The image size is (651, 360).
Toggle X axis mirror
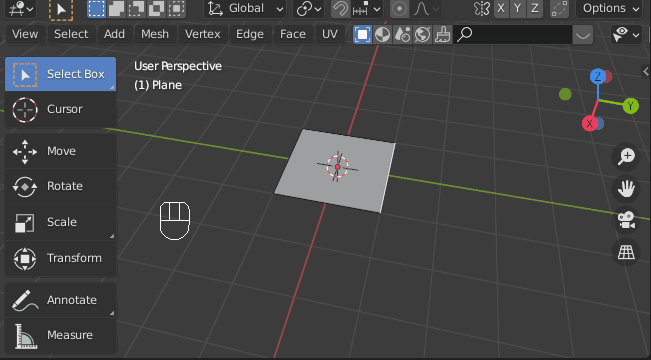coord(501,8)
